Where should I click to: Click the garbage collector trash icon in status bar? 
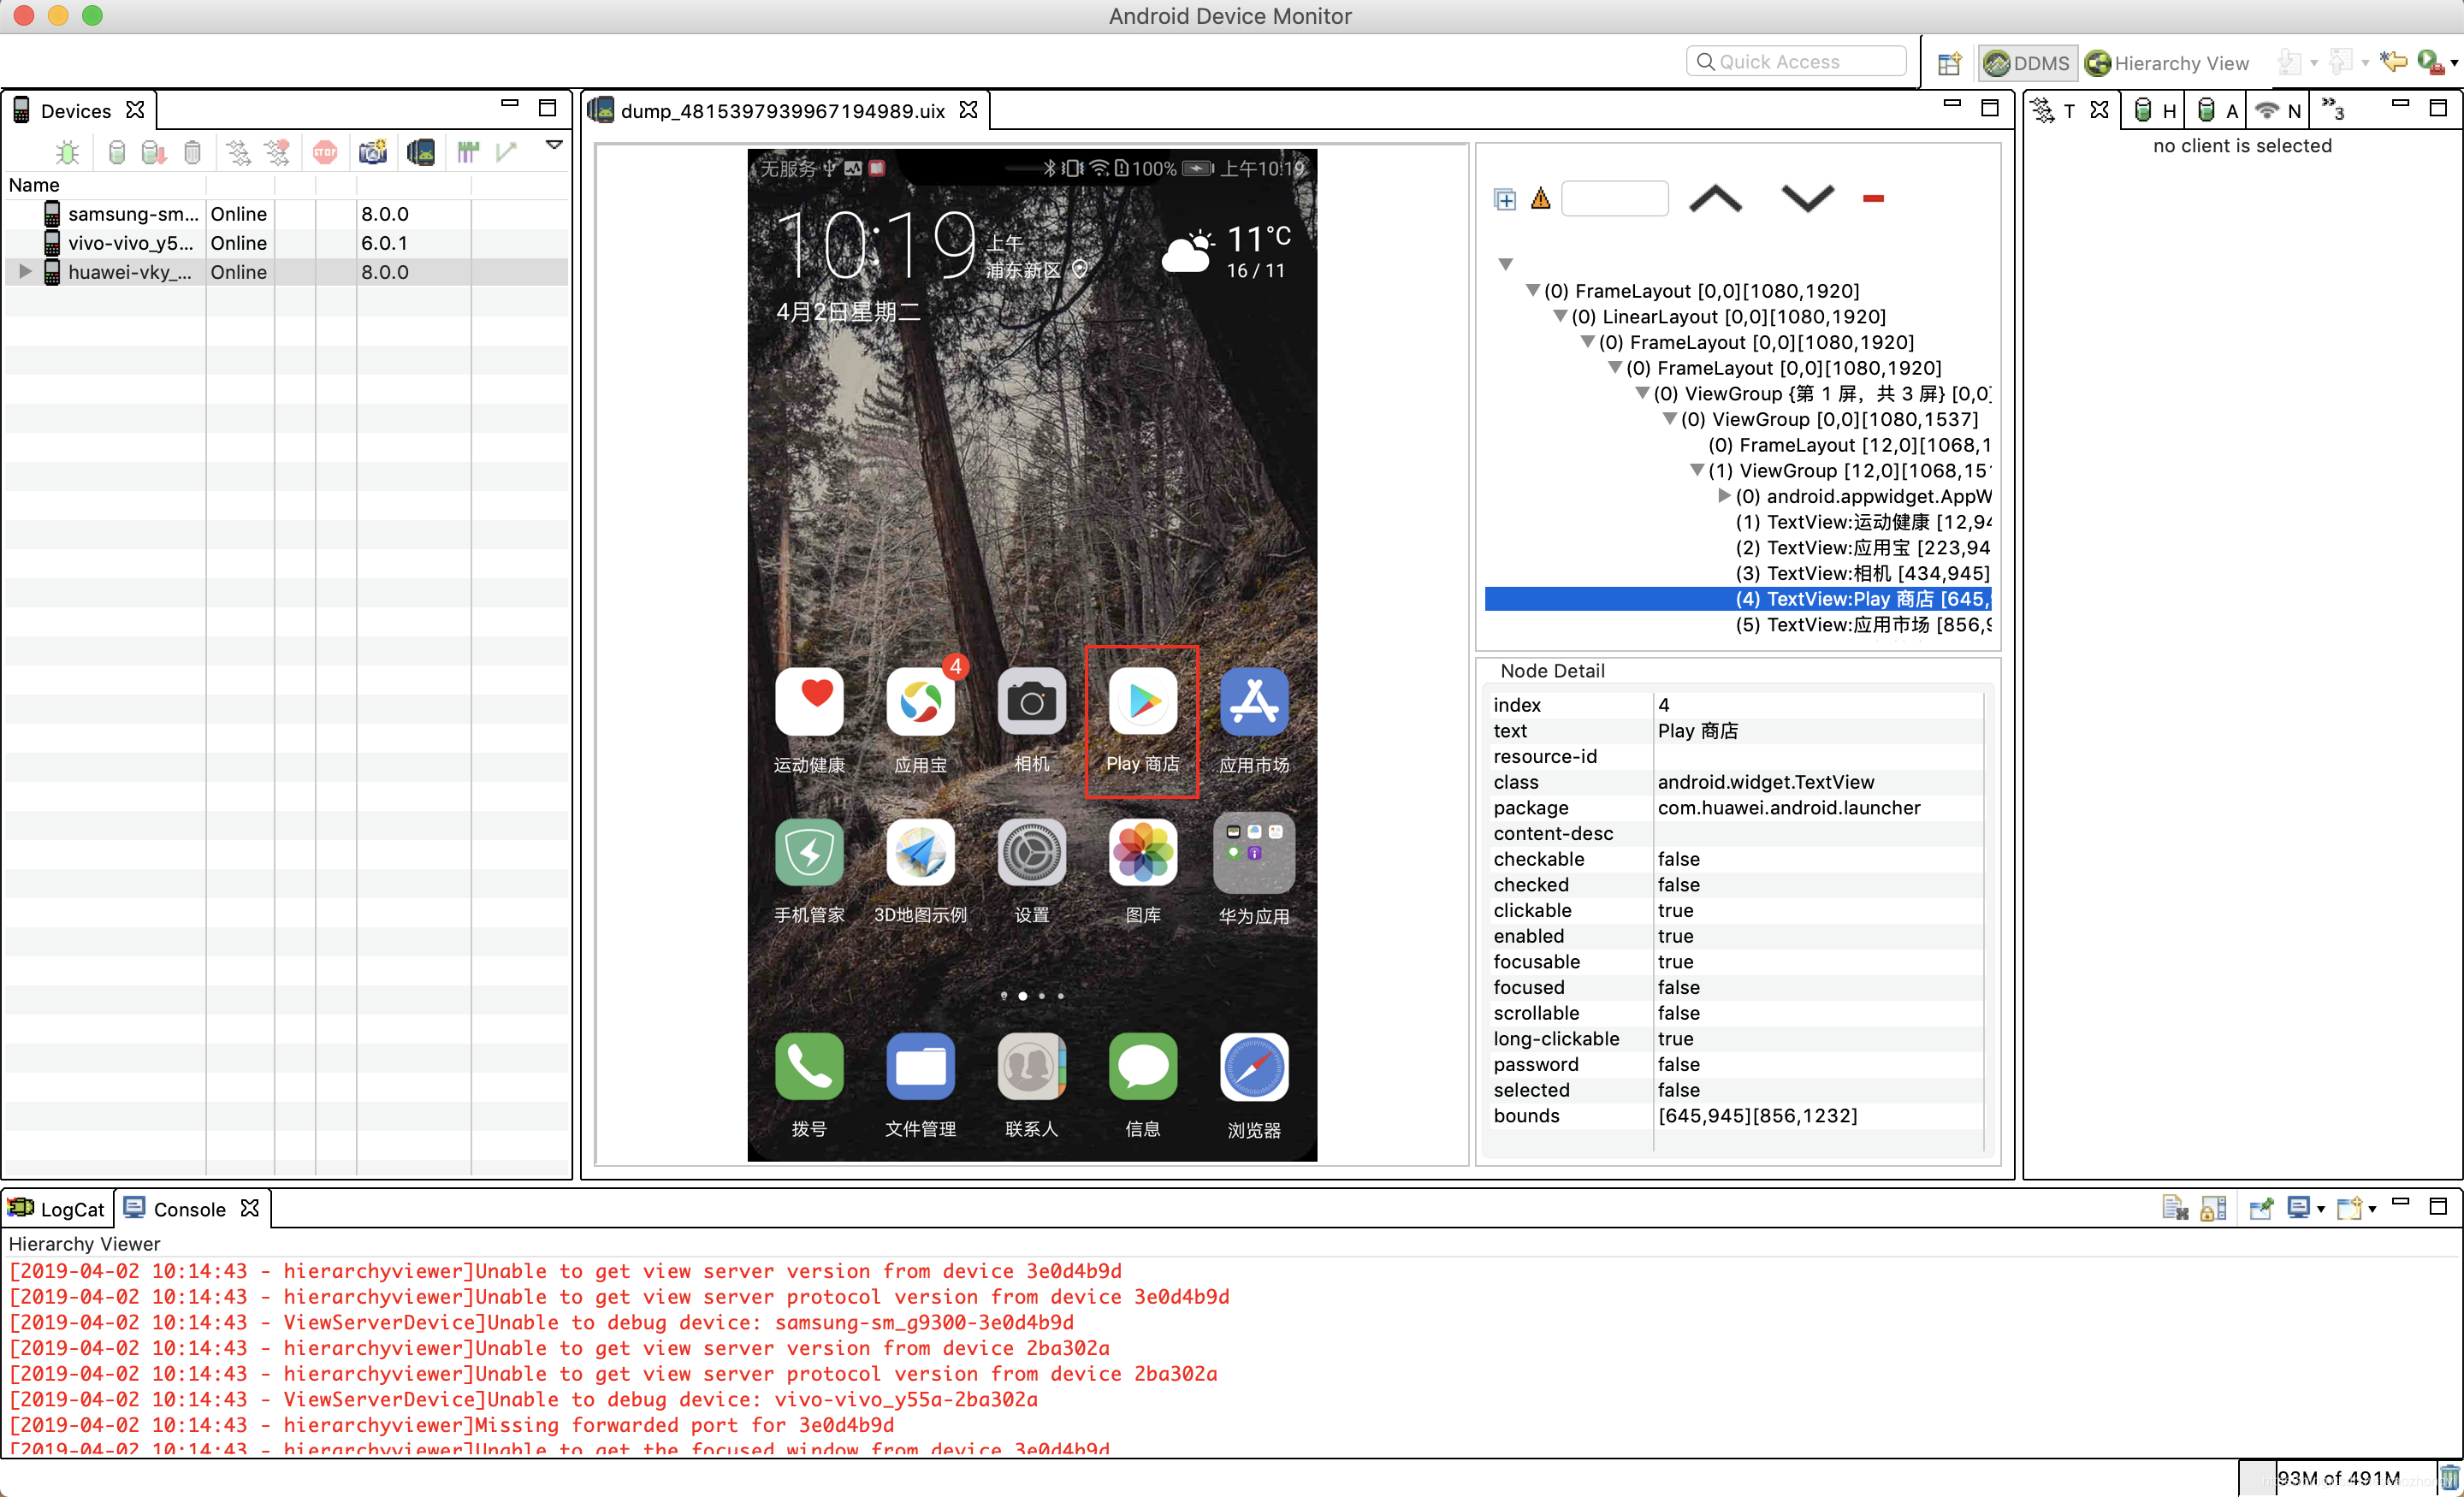pos(2449,1477)
